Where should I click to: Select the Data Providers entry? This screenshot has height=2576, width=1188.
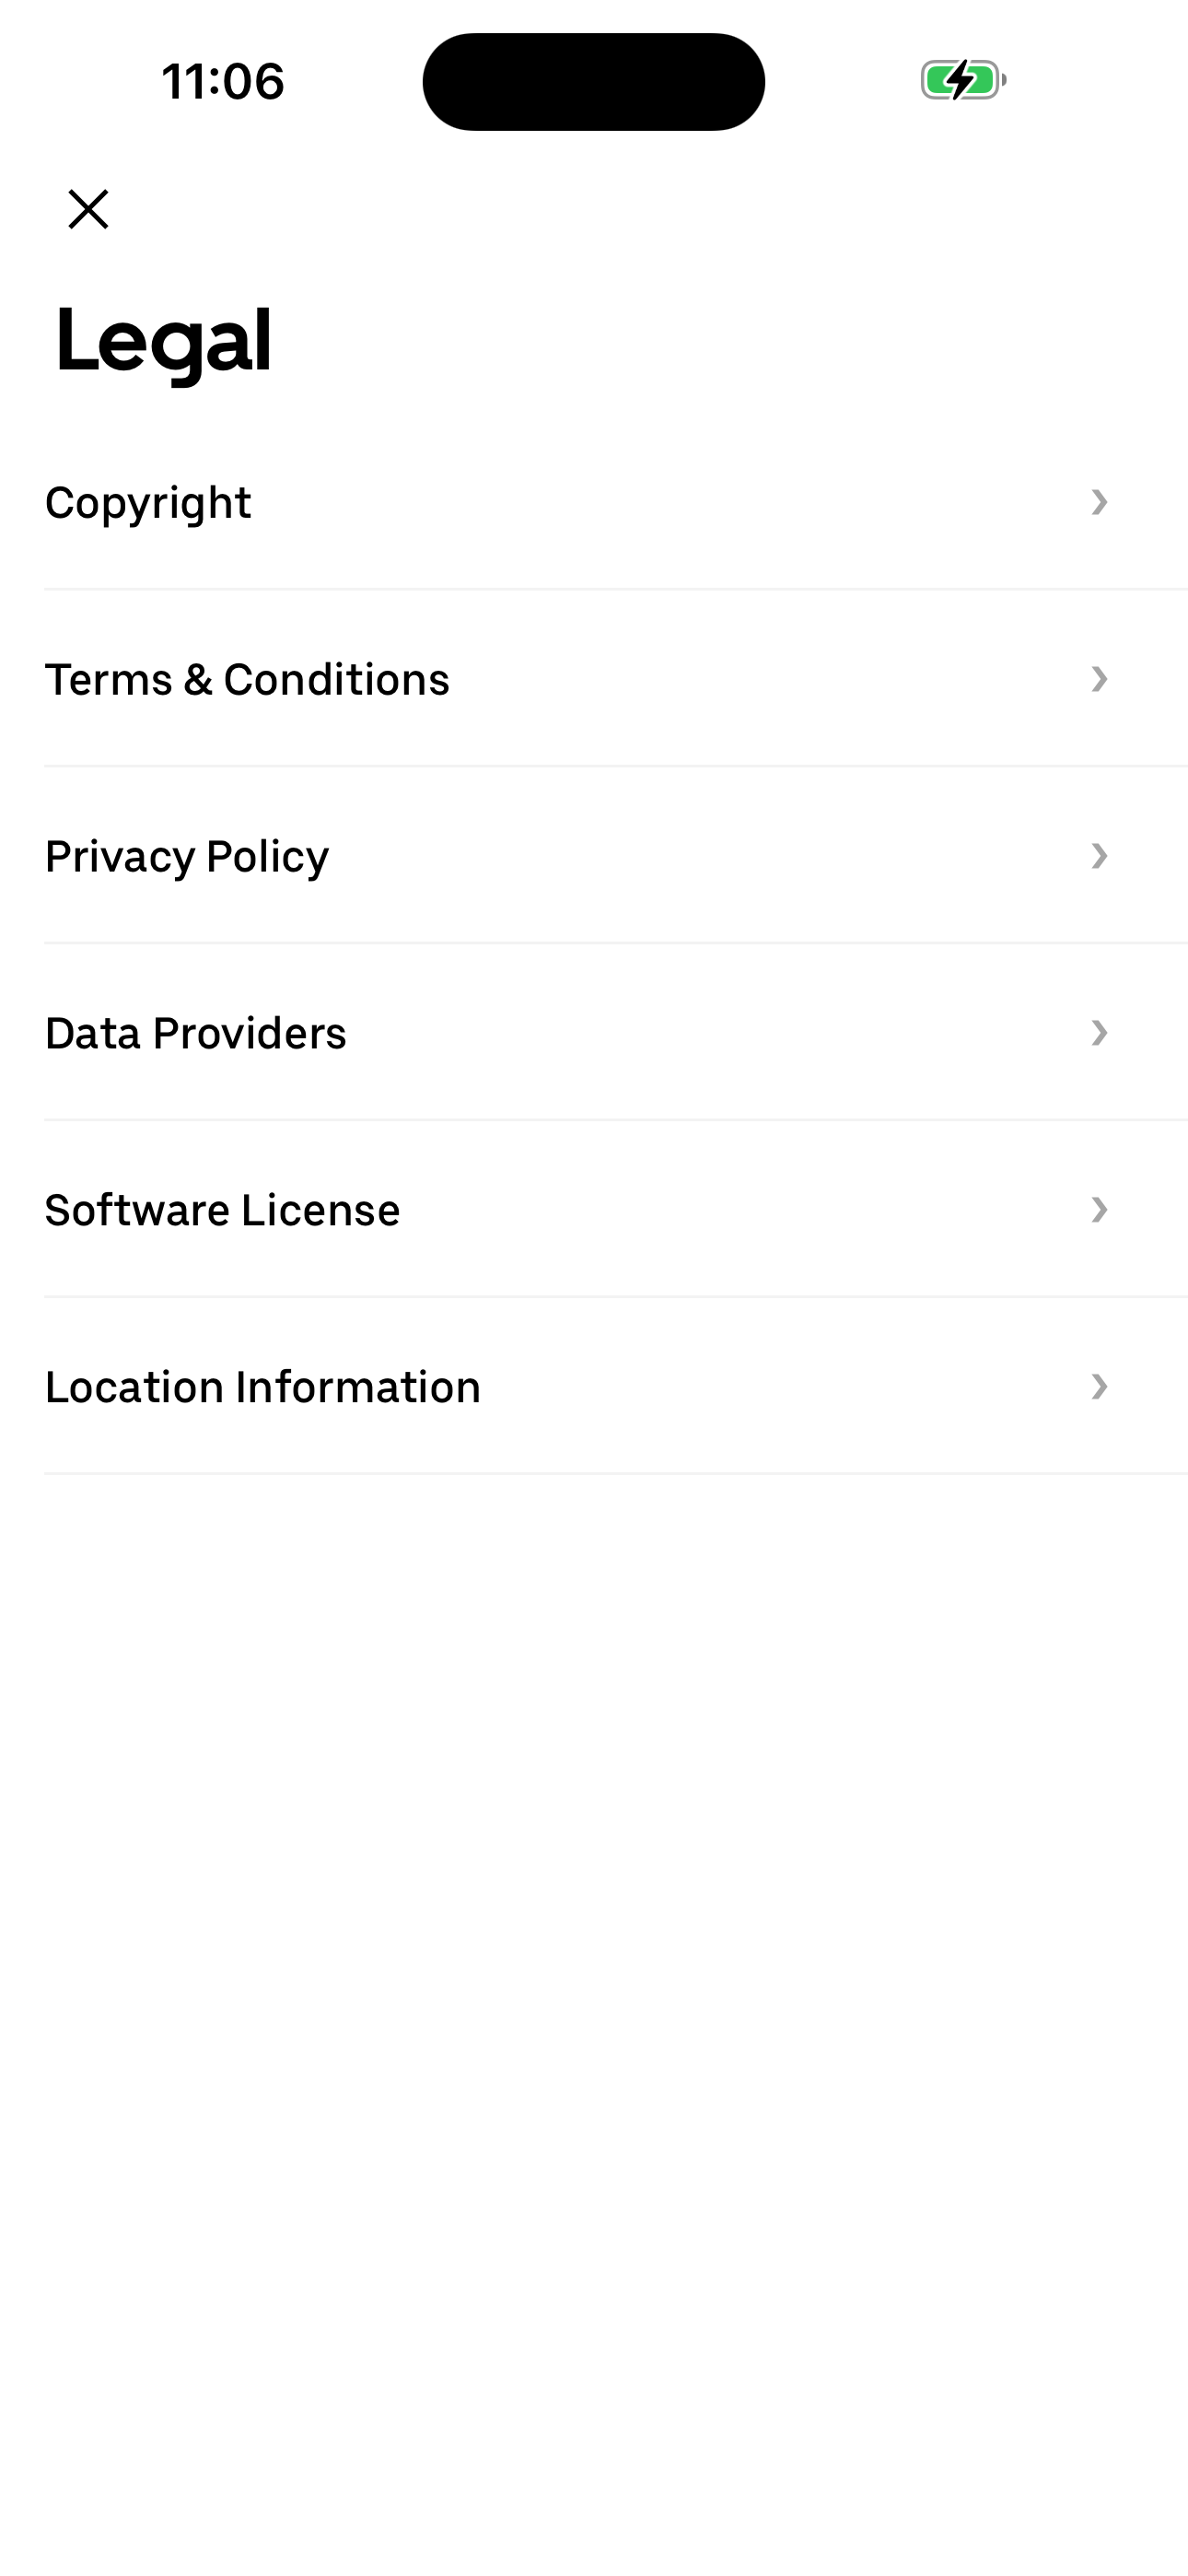tap(196, 1033)
